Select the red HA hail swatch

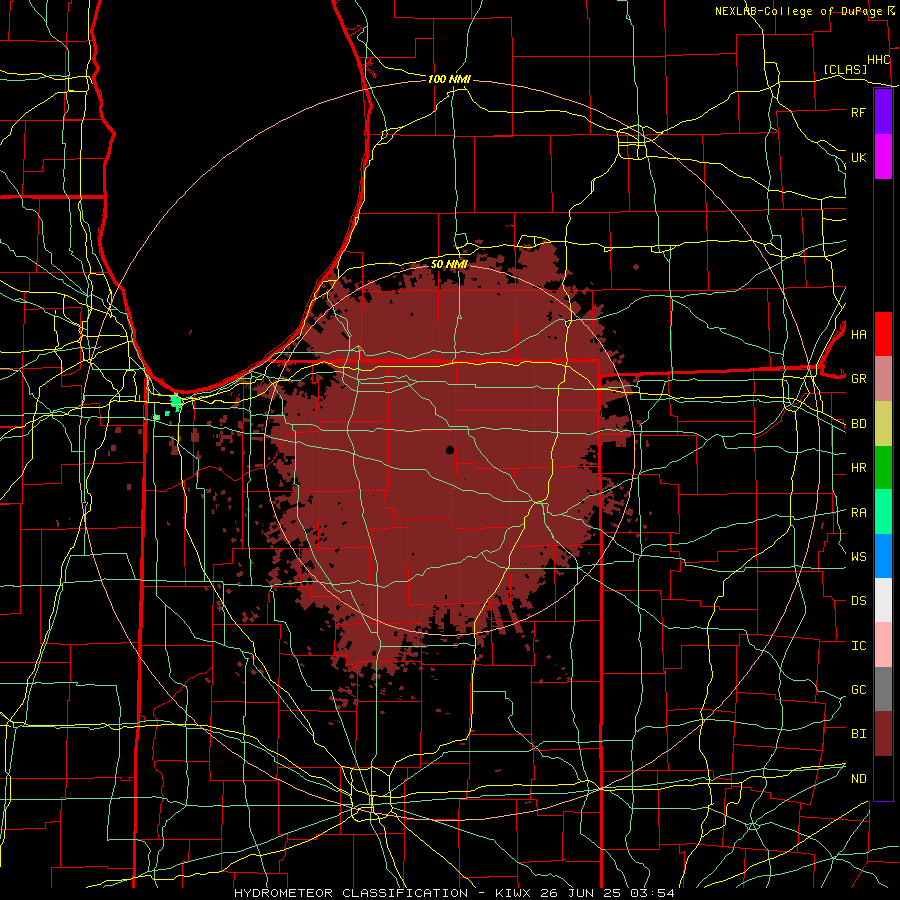(883, 334)
